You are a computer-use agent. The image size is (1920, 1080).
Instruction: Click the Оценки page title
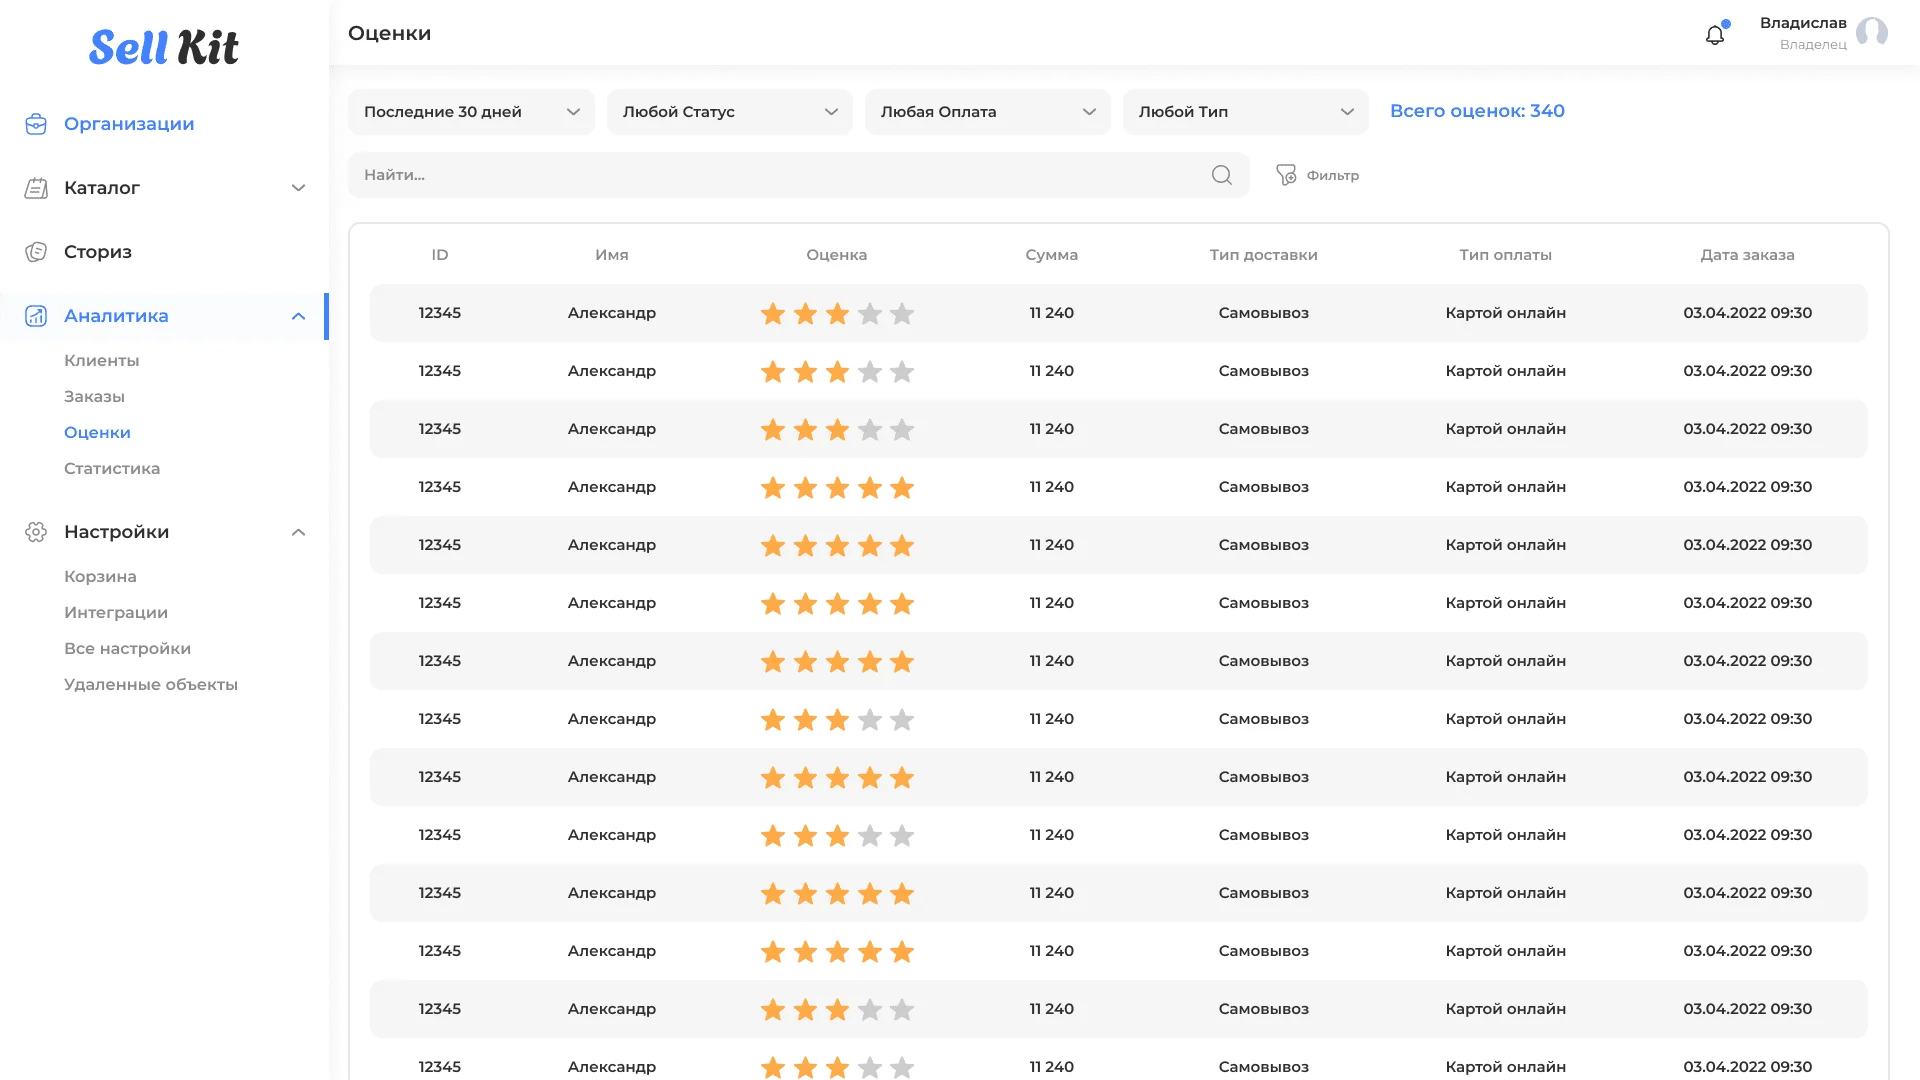point(390,33)
